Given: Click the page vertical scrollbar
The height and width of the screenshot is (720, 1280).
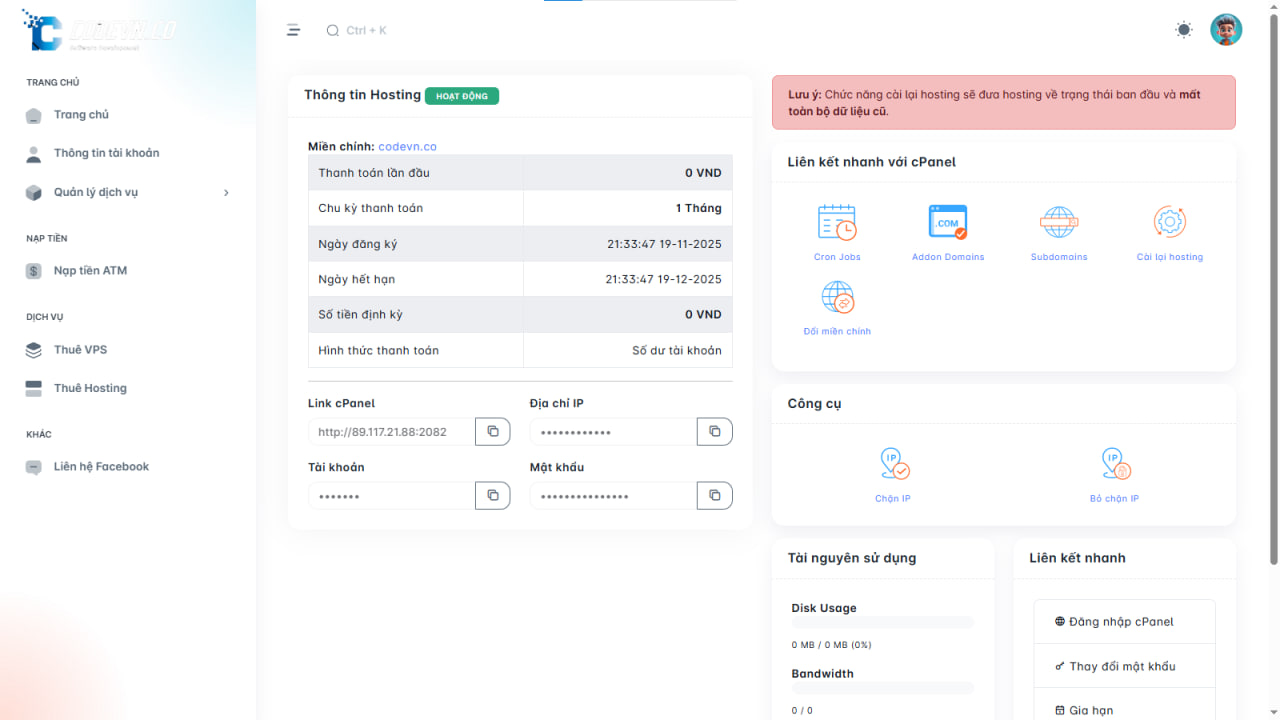Looking at the screenshot, I should 1273,300.
